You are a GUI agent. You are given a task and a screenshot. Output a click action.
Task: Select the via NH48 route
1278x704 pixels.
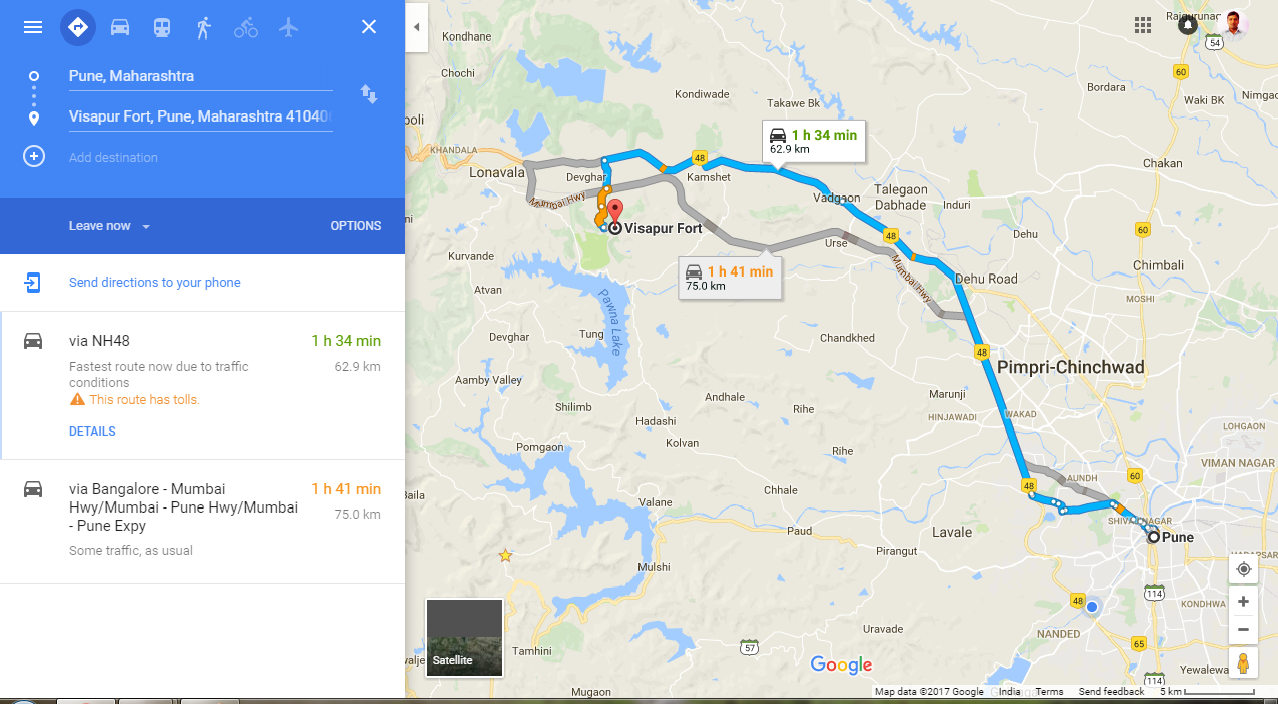(x=202, y=386)
